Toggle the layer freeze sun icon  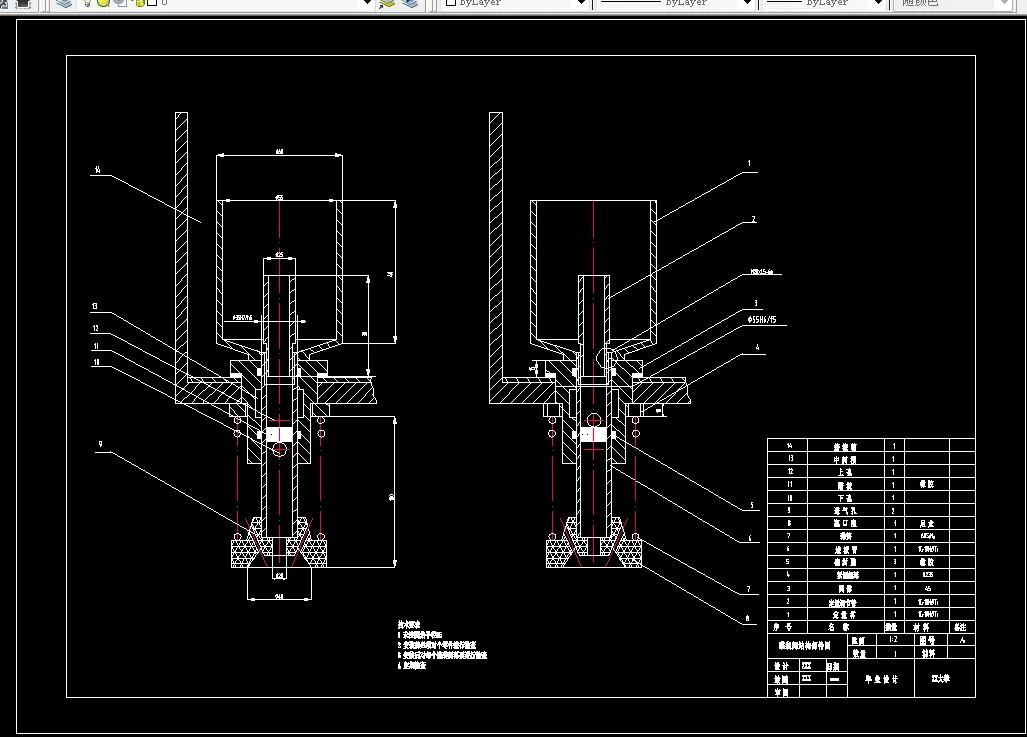point(103,3)
